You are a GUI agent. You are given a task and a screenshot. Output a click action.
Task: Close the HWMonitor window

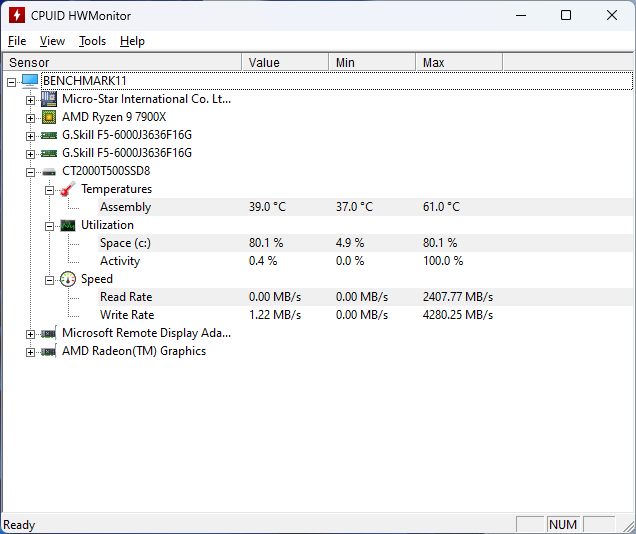tap(612, 15)
